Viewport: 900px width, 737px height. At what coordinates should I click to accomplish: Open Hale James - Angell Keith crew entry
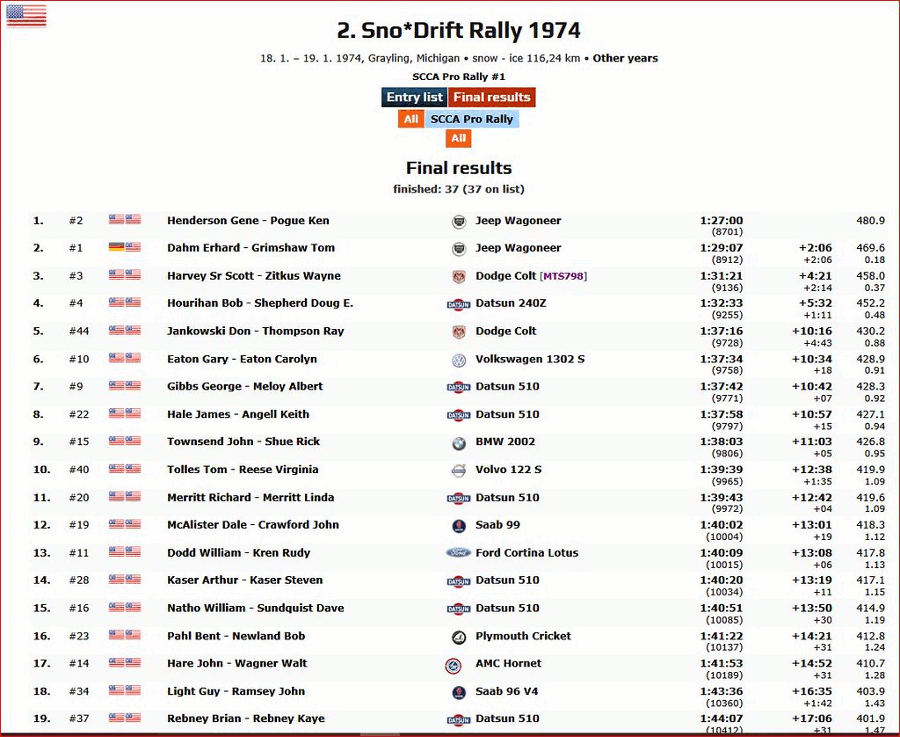238,414
